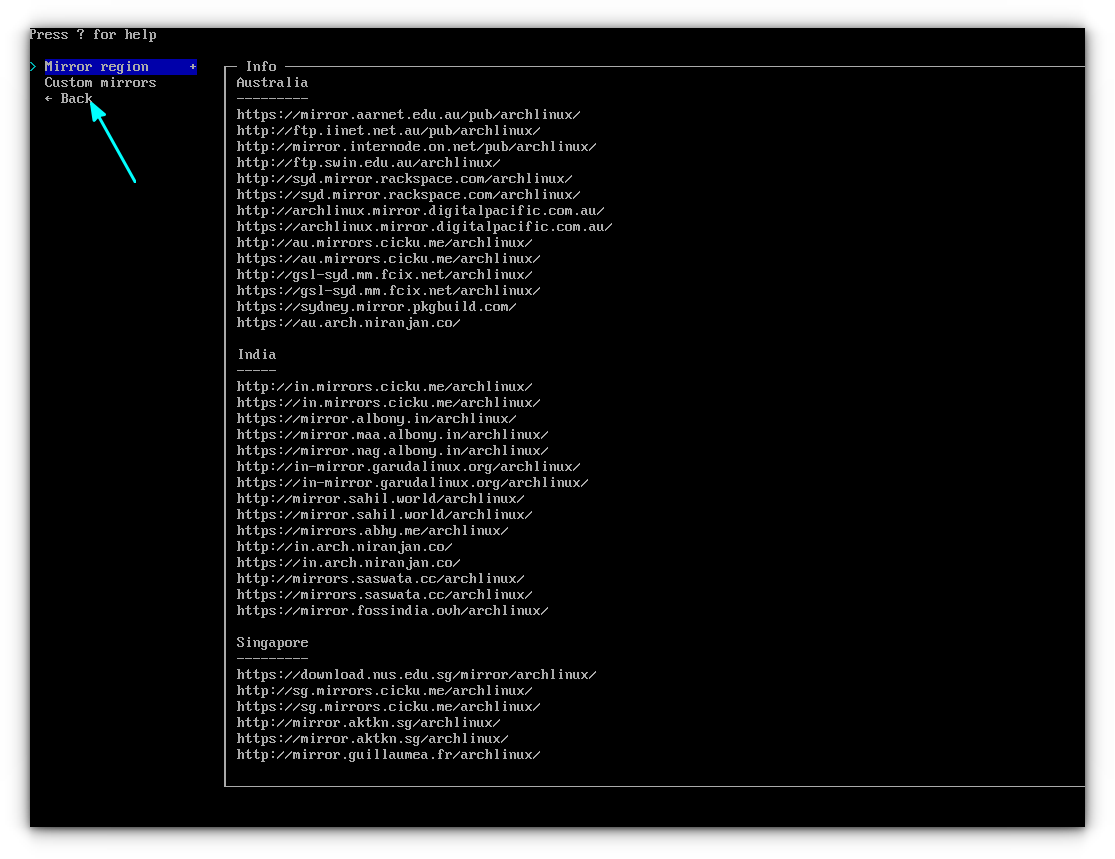
Task: Select the Back option
Action: pyautogui.click(x=70, y=98)
